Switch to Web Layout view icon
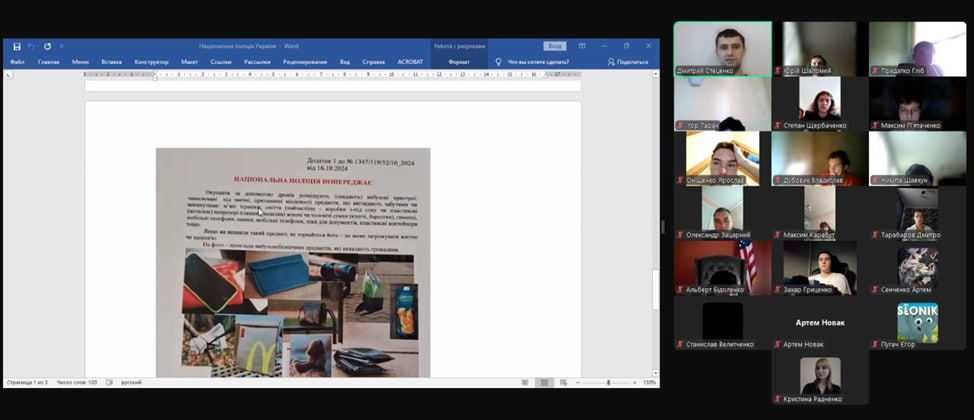The image size is (974, 420). click(563, 382)
